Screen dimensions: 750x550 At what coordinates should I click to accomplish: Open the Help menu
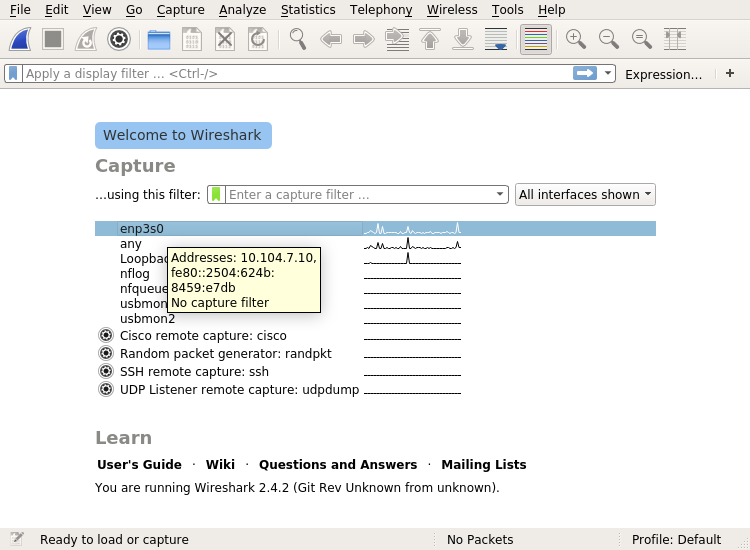click(551, 10)
